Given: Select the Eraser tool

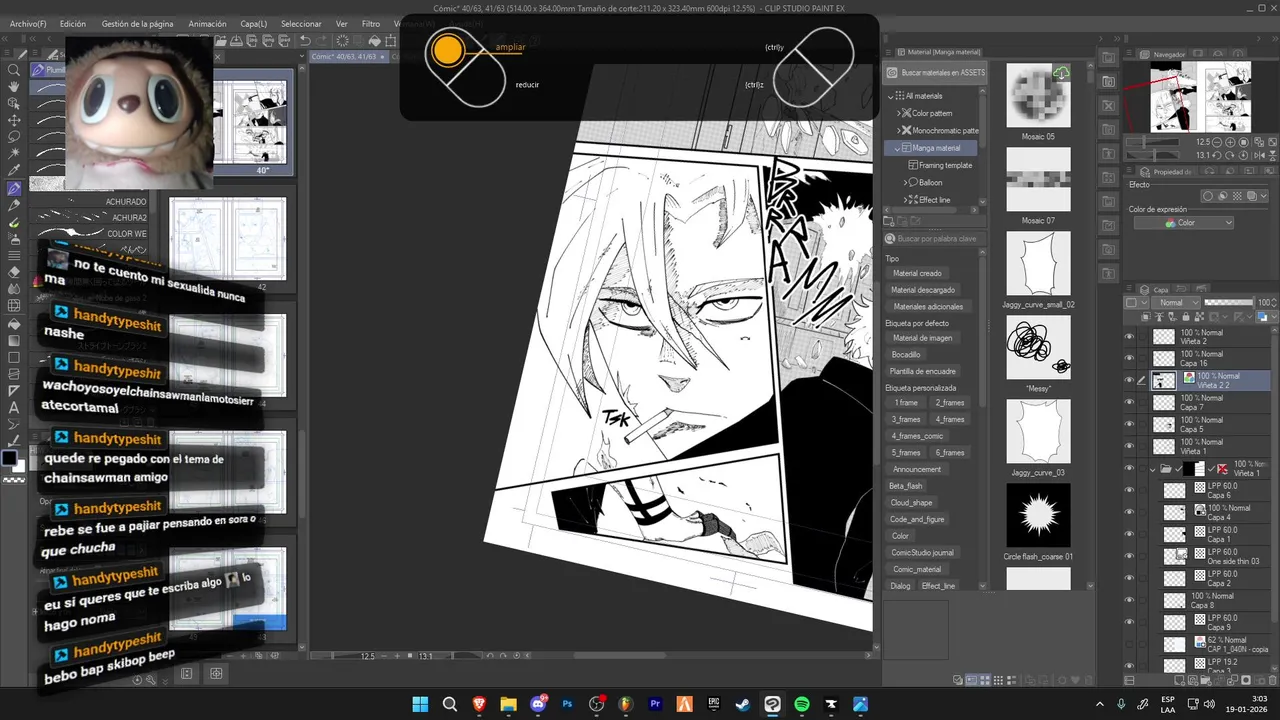Looking at the screenshot, I should [x=14, y=272].
